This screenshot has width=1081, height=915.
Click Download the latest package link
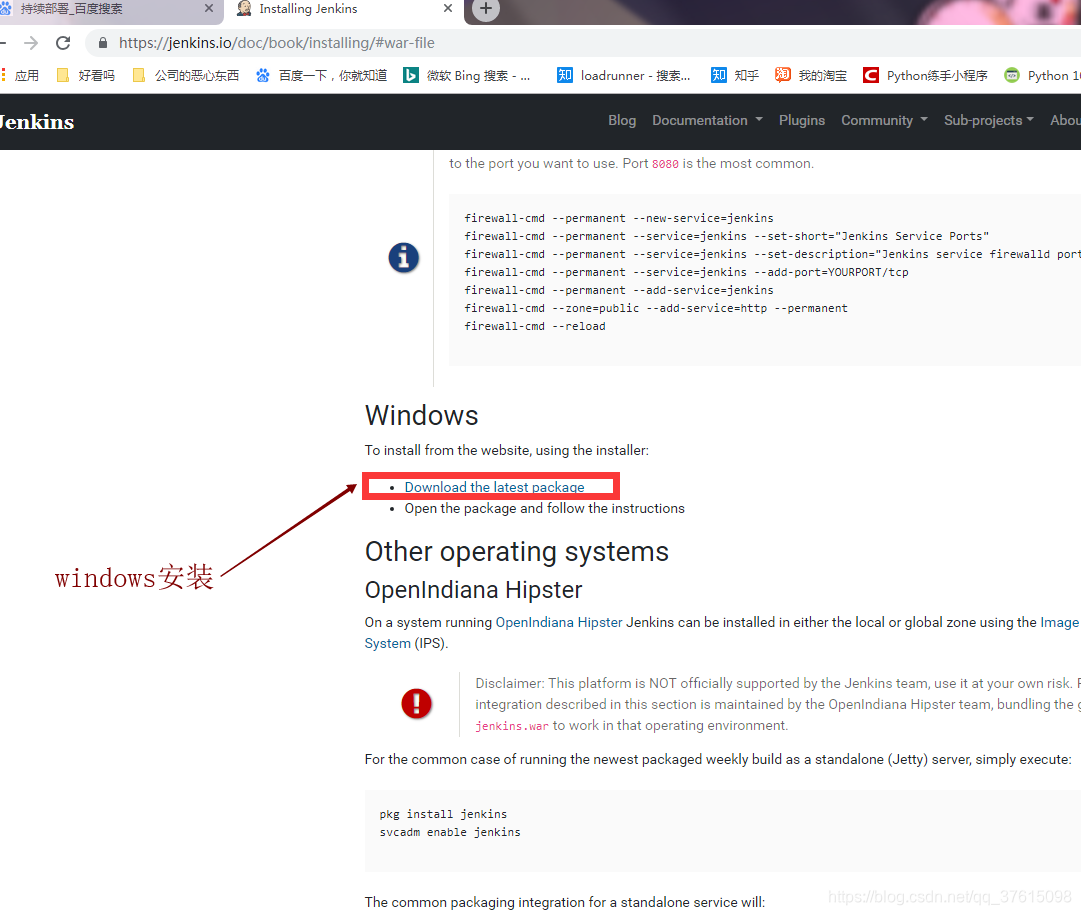click(494, 487)
